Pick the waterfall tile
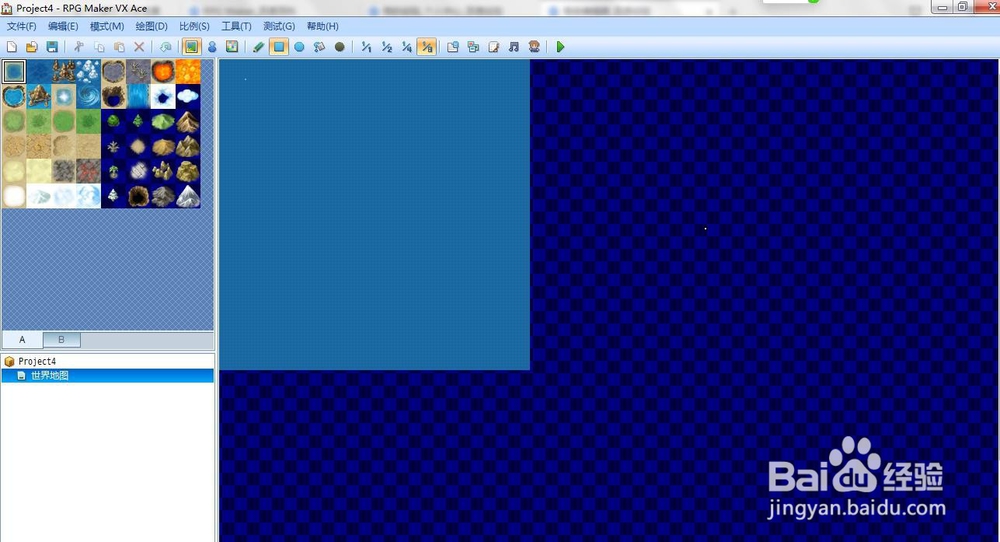 [x=138, y=96]
